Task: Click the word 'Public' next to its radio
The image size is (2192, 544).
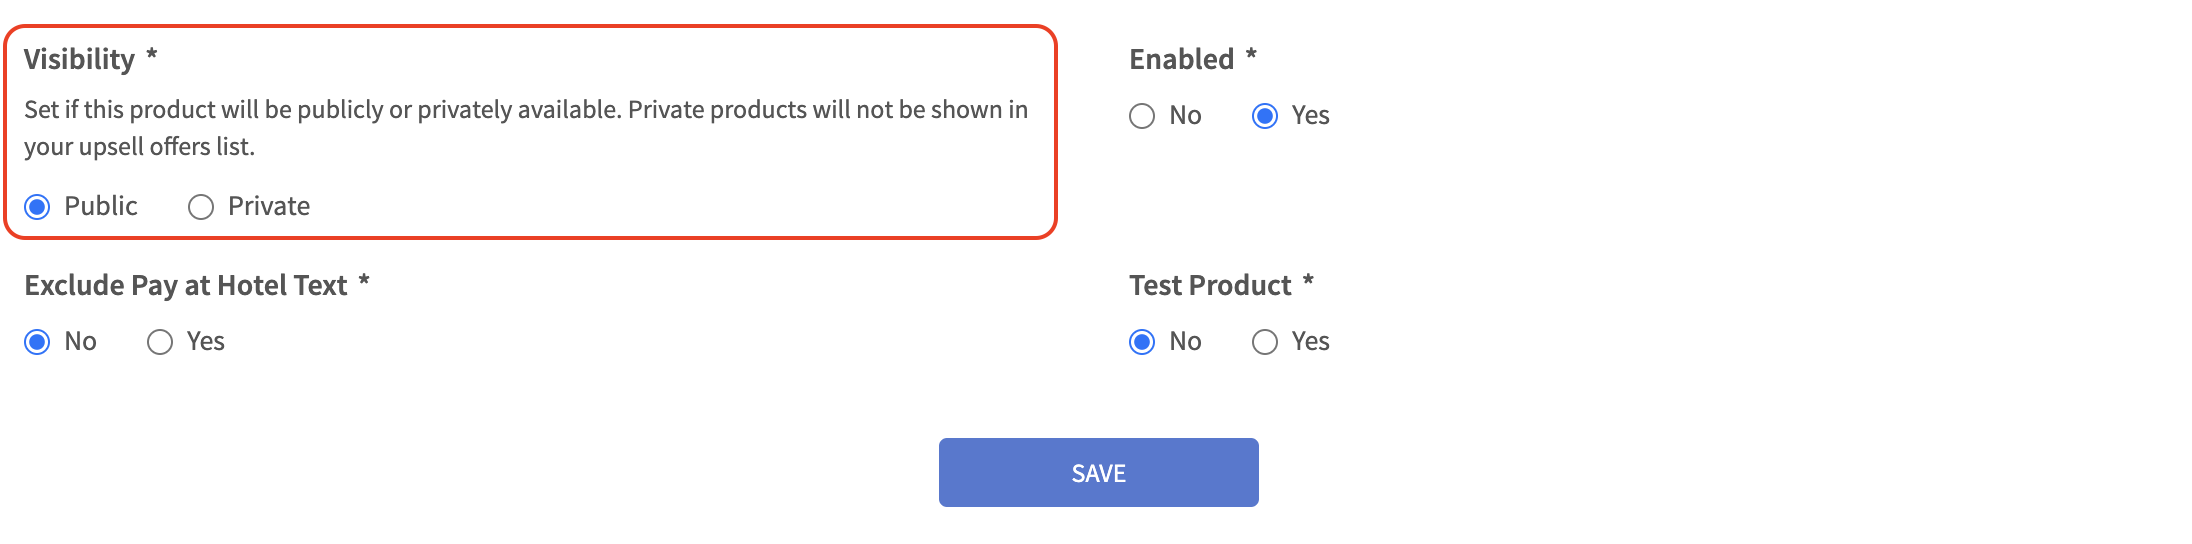Action: (x=101, y=206)
